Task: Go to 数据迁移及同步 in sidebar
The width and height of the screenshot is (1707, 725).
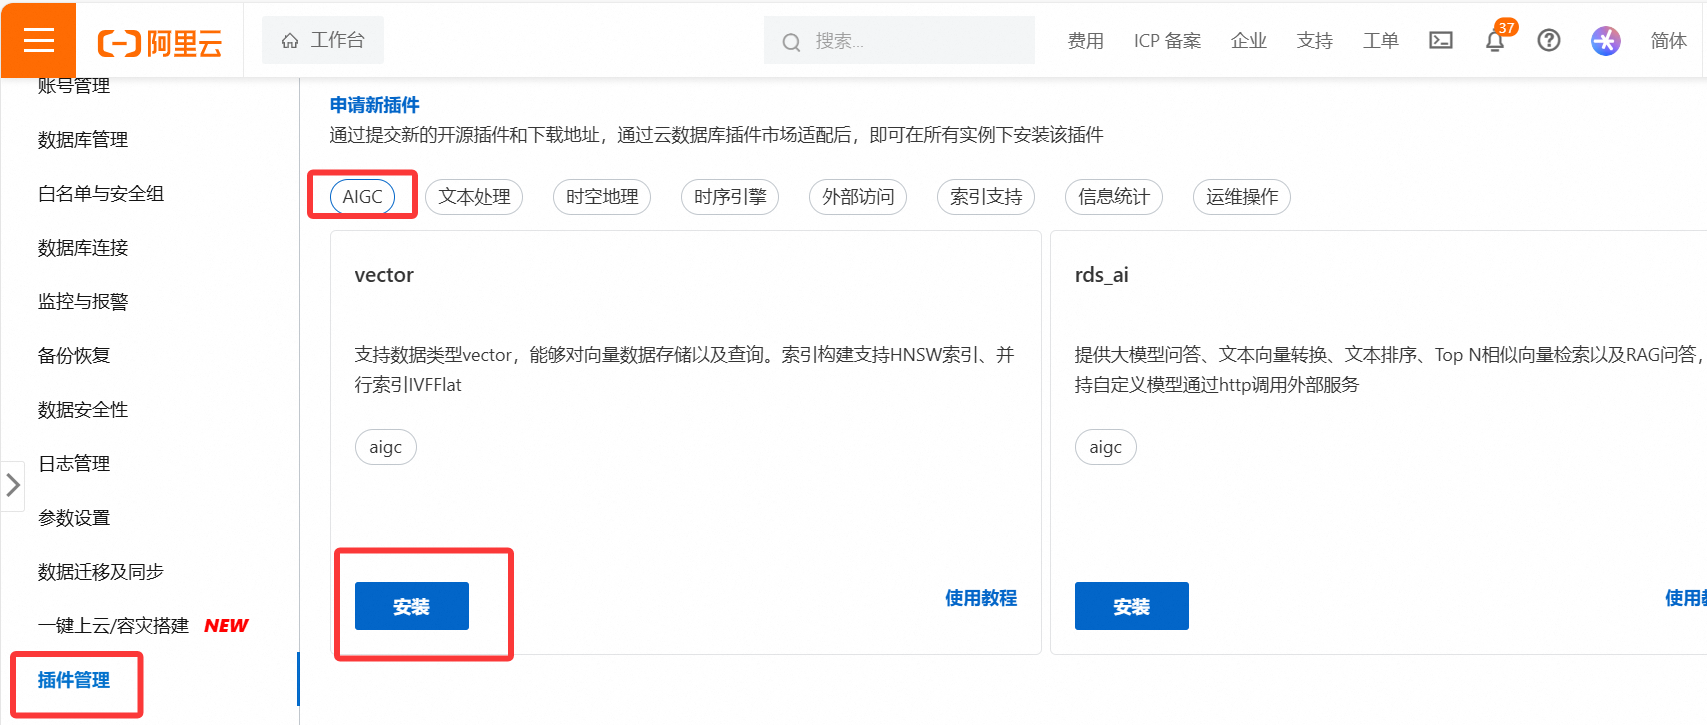Action: point(101,572)
